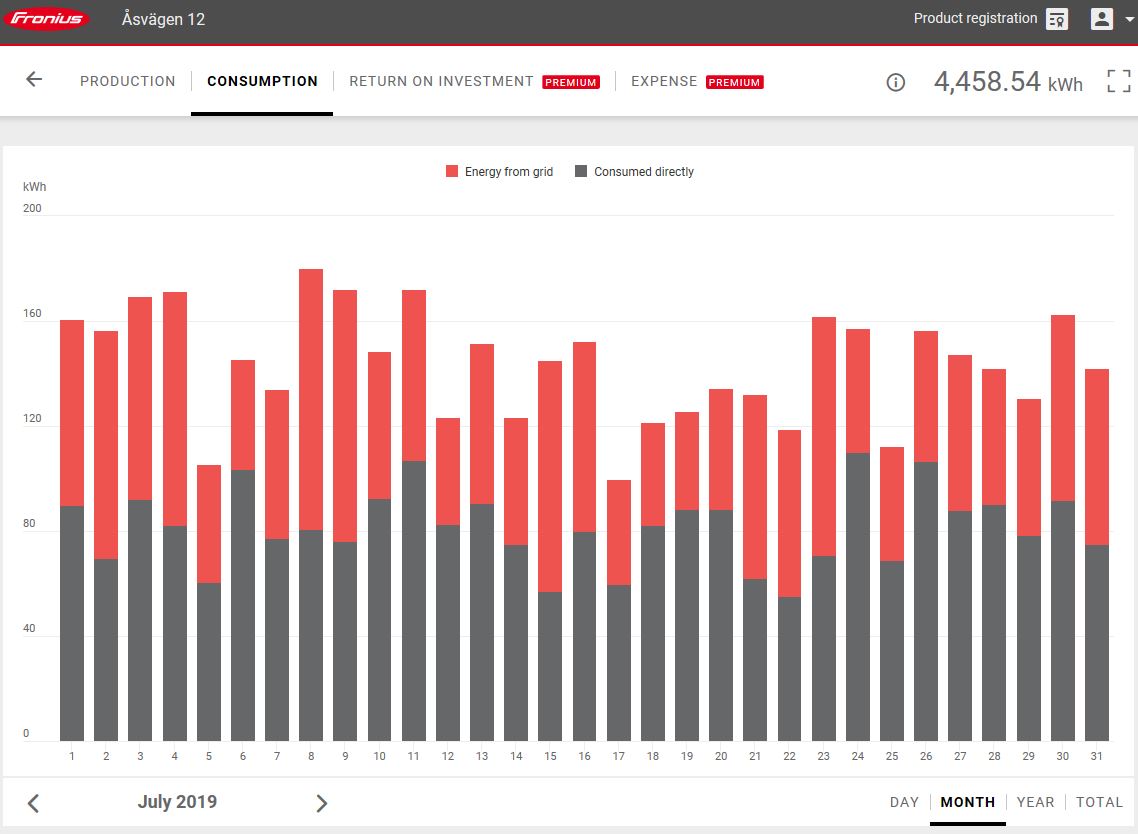This screenshot has width=1138, height=834.
Task: Select the TOTAL view
Action: pos(1099,802)
